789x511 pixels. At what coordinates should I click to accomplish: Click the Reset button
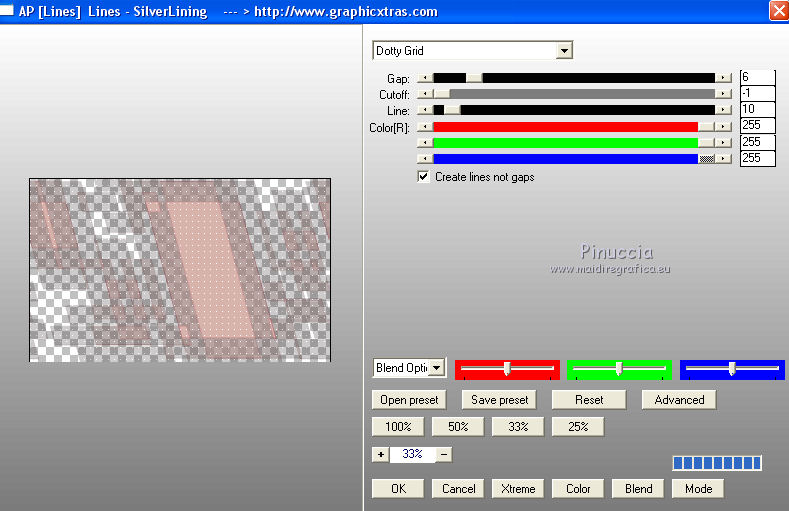[x=589, y=400]
